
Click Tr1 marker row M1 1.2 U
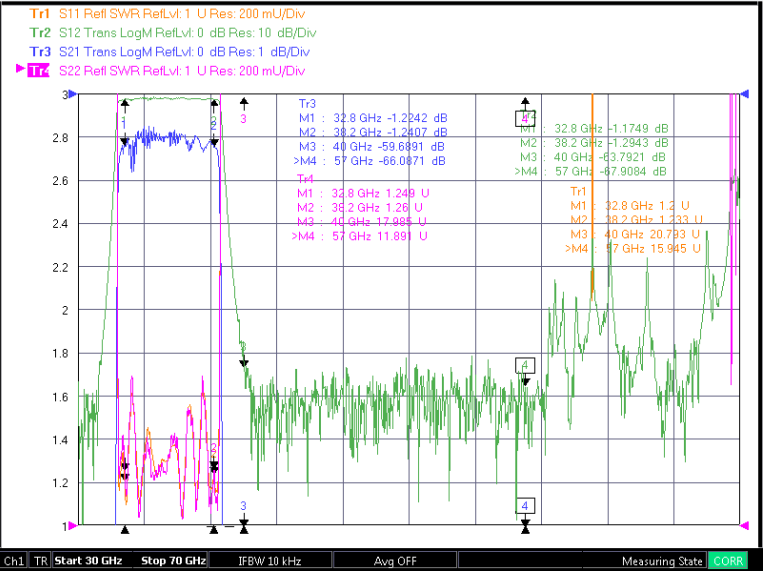(630, 205)
